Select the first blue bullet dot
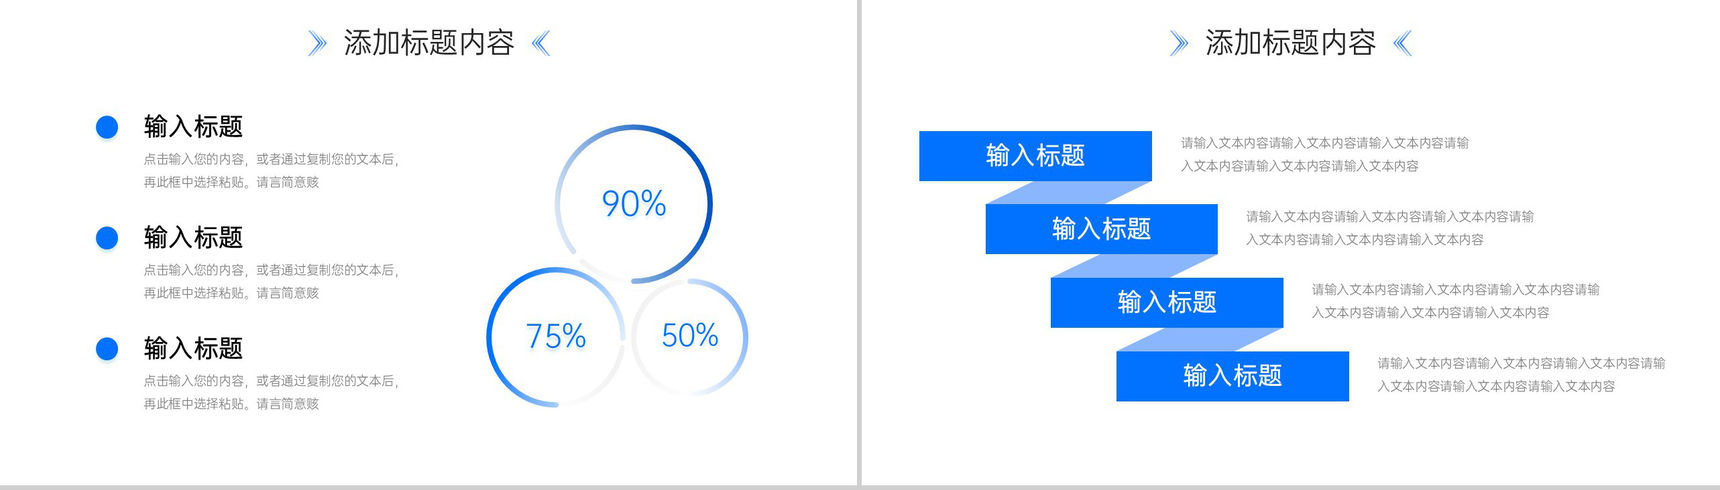 [107, 127]
